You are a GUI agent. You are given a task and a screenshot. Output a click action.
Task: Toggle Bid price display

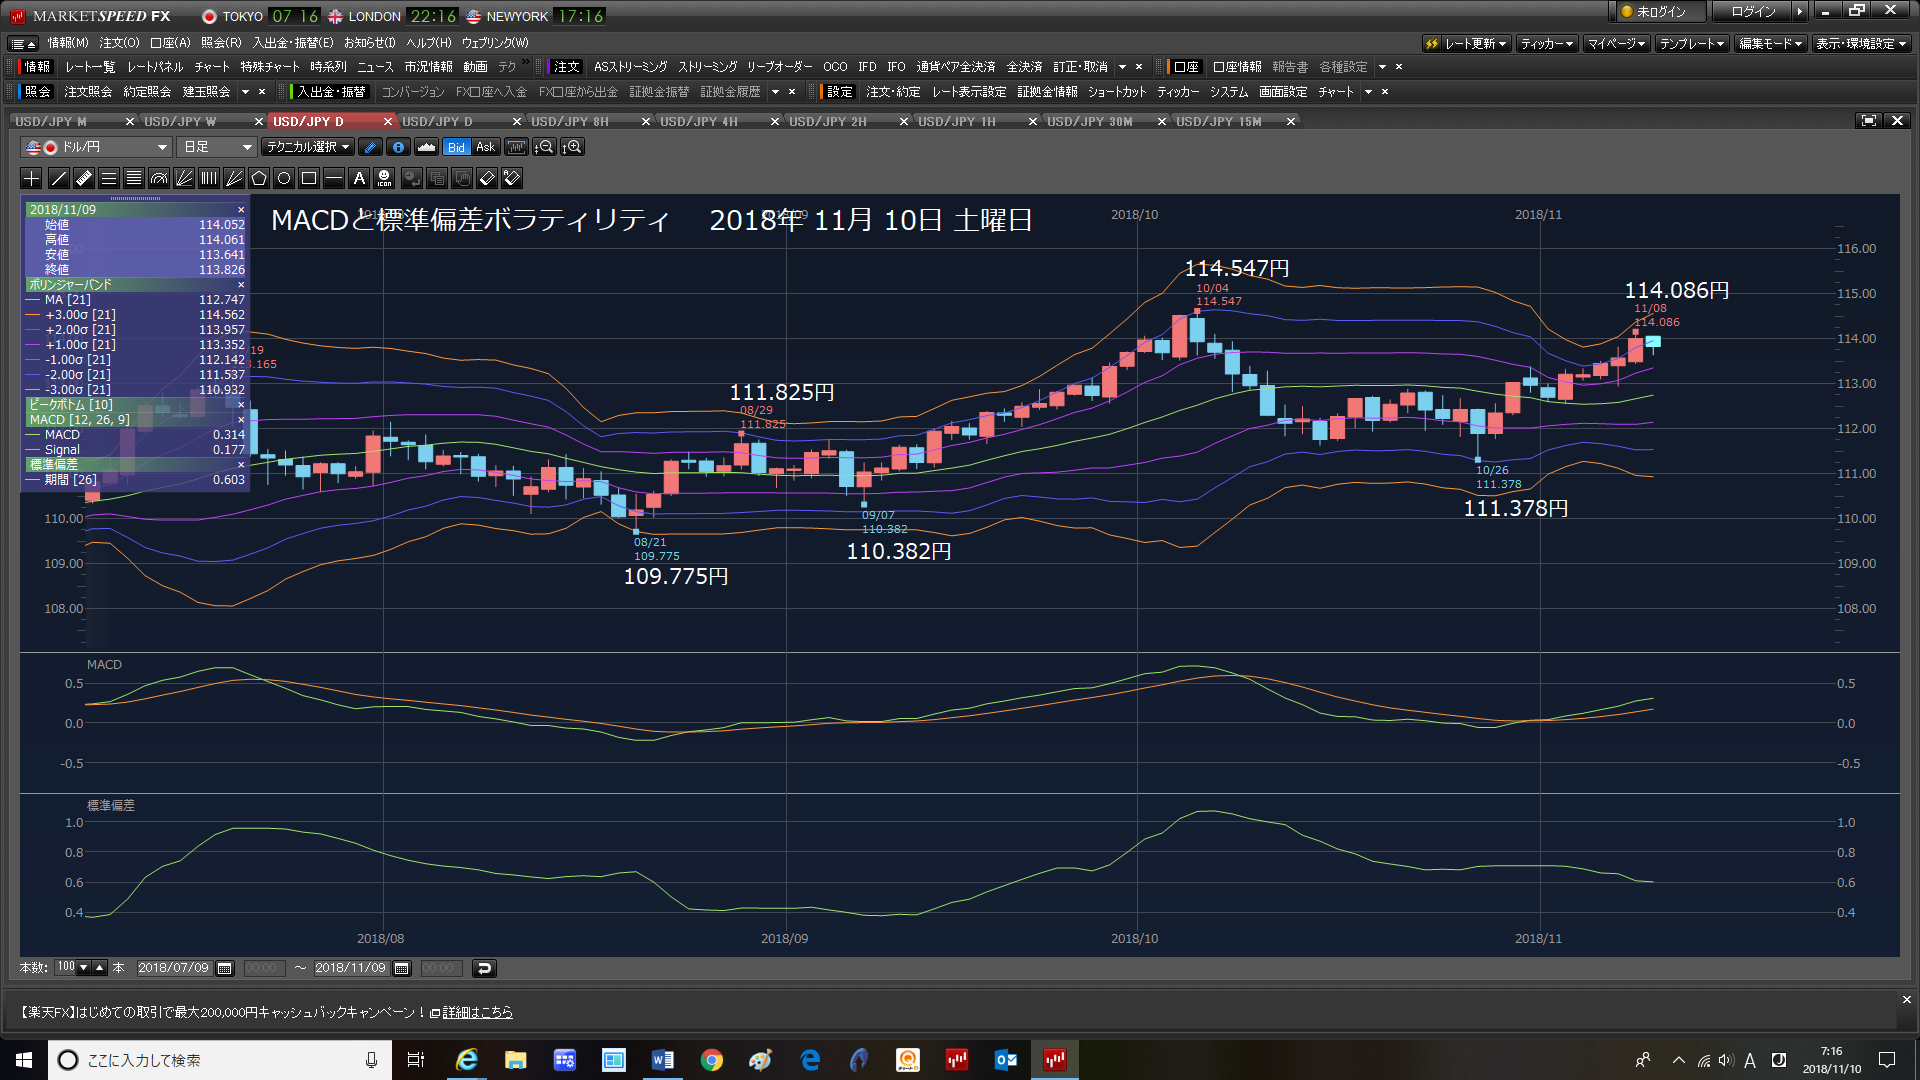tap(456, 147)
